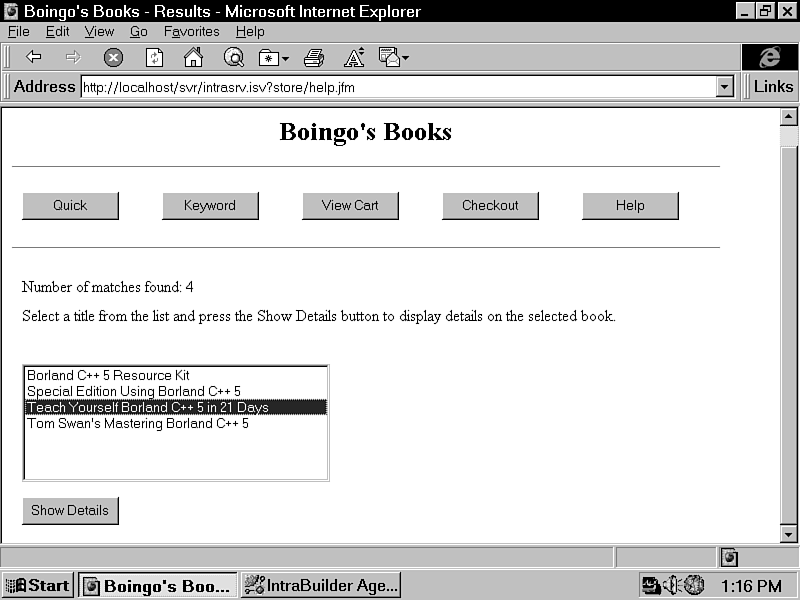Image resolution: width=800 pixels, height=600 pixels.
Task: Open the Favorites menu
Action: tap(191, 32)
